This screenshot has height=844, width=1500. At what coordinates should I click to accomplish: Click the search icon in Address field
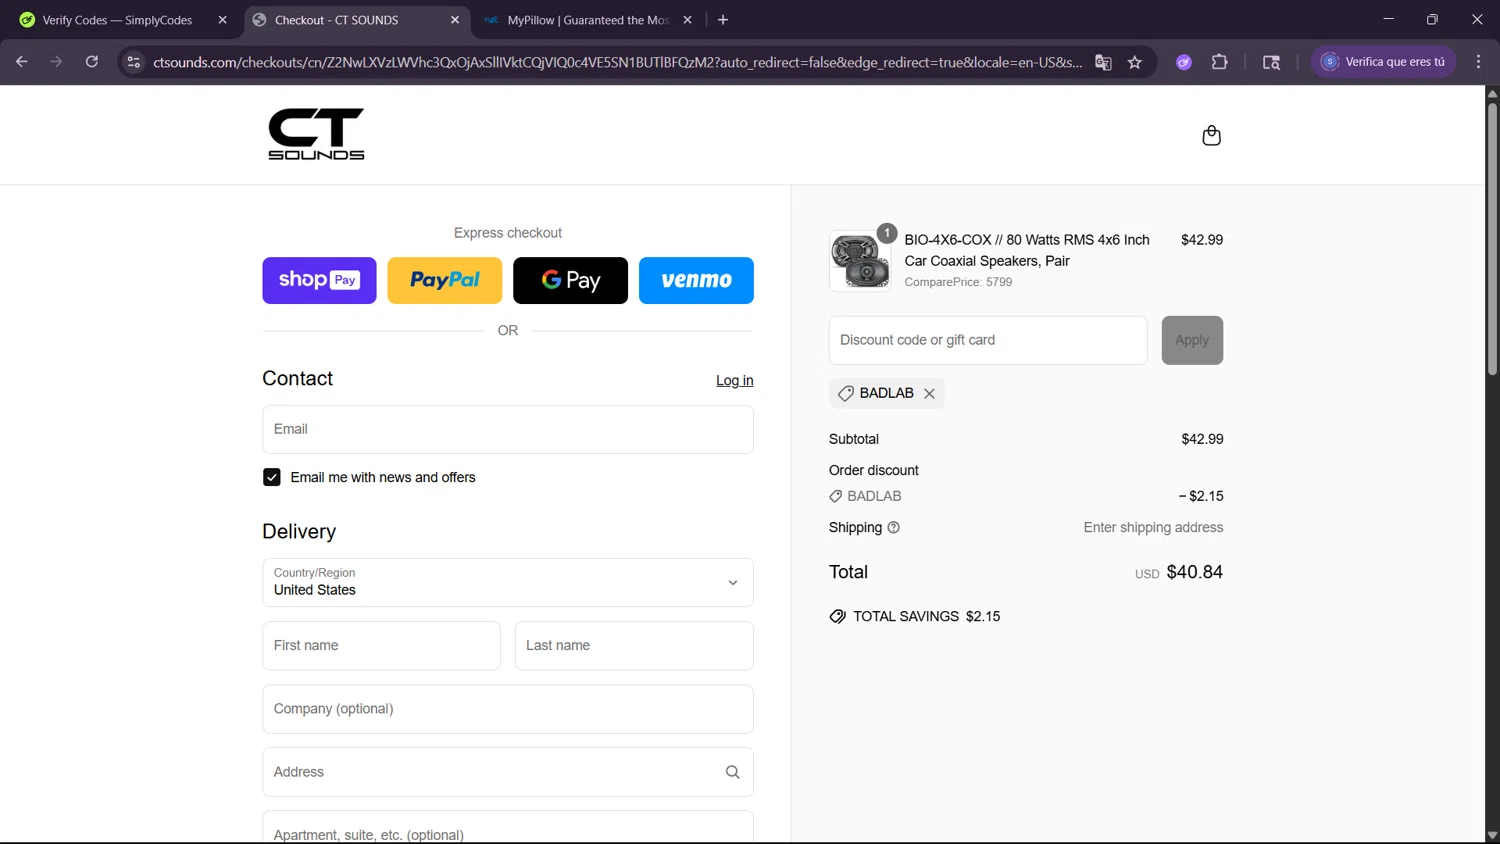click(732, 772)
